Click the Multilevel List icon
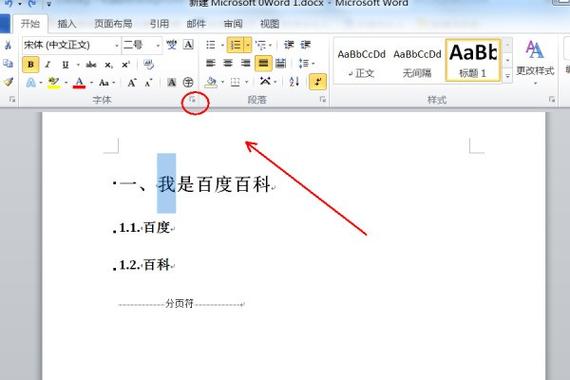The image size is (570, 380). click(x=261, y=45)
